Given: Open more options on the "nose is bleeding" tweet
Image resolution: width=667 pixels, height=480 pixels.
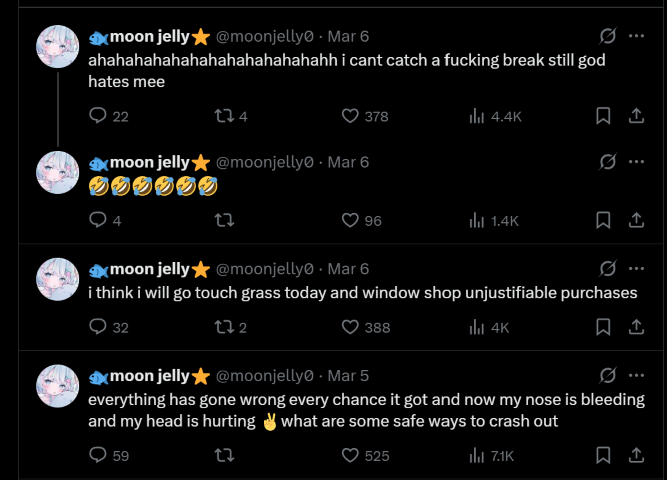Looking at the screenshot, I should pyautogui.click(x=636, y=375).
